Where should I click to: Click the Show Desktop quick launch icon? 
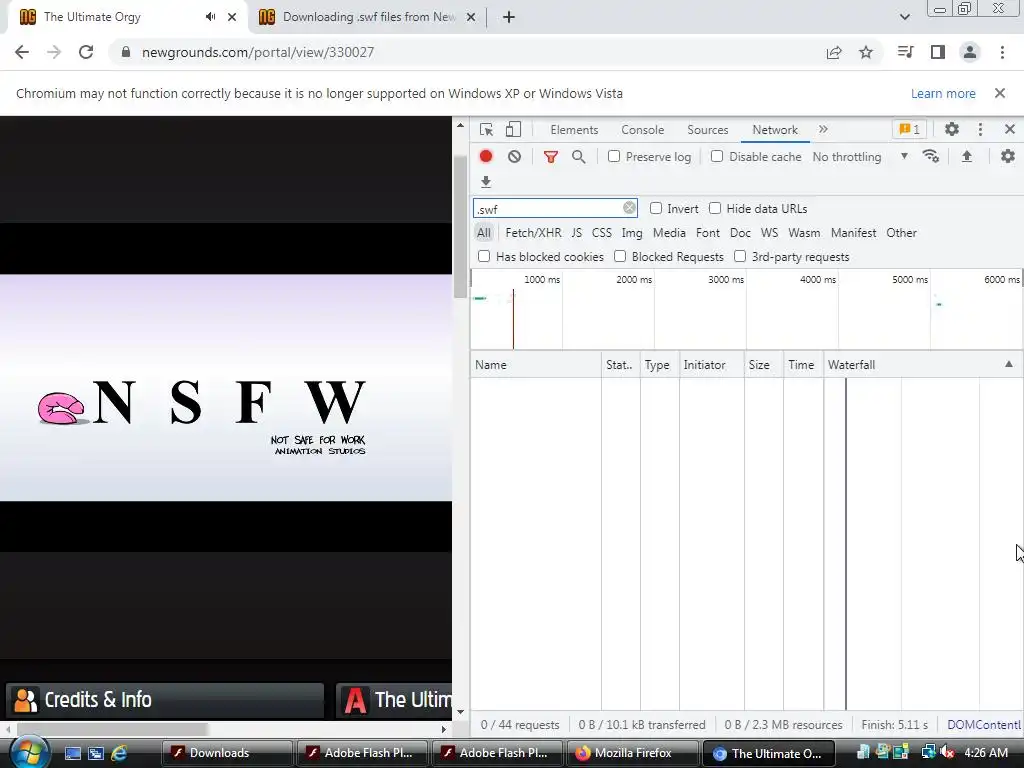click(x=72, y=753)
